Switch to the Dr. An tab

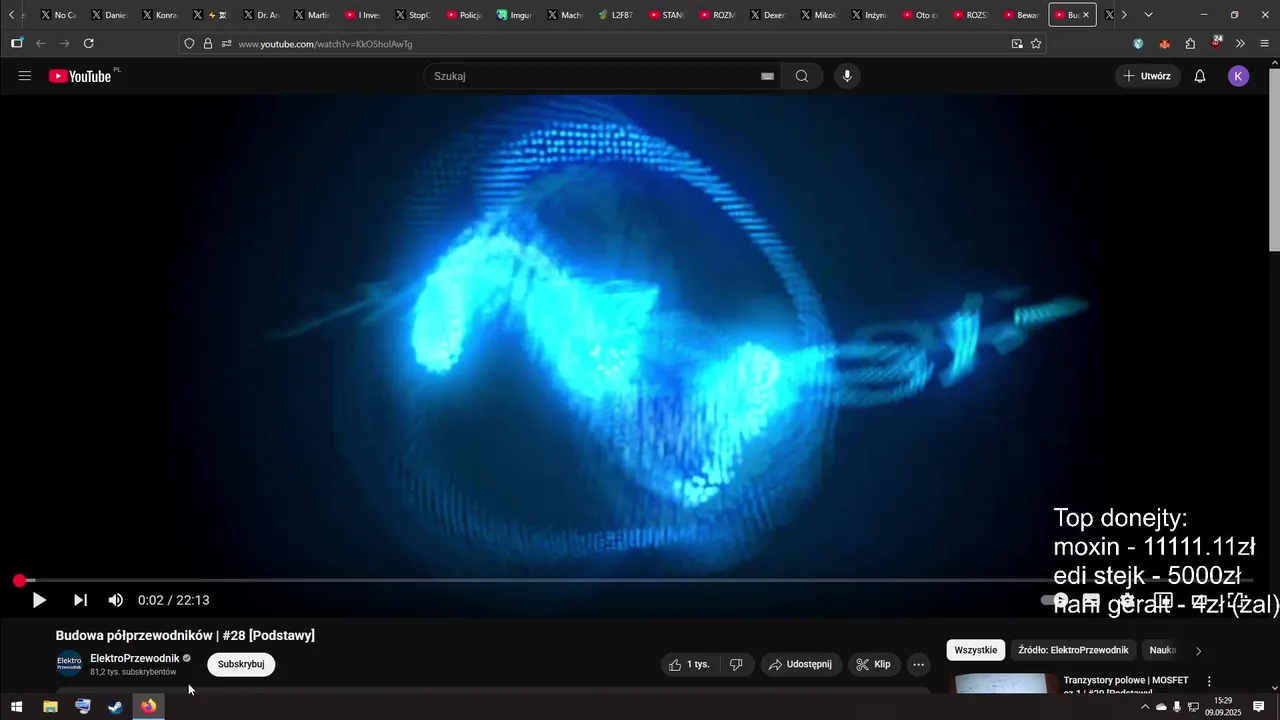click(262, 15)
